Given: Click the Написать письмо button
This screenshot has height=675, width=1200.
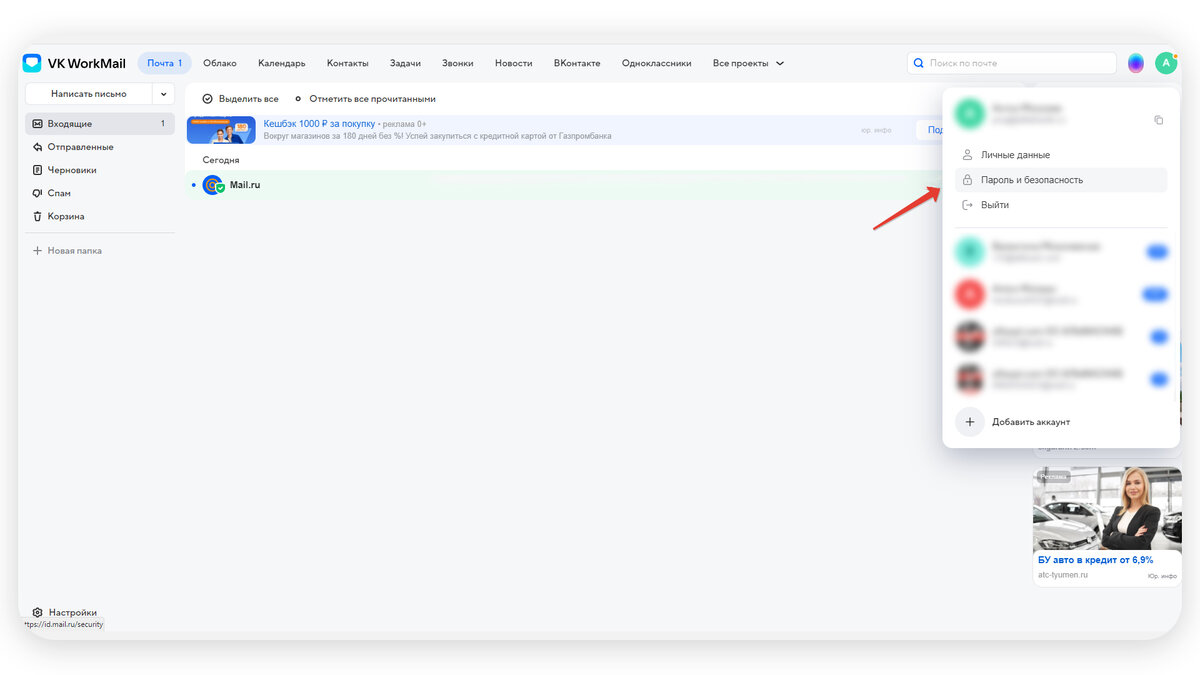Looking at the screenshot, I should 89,94.
